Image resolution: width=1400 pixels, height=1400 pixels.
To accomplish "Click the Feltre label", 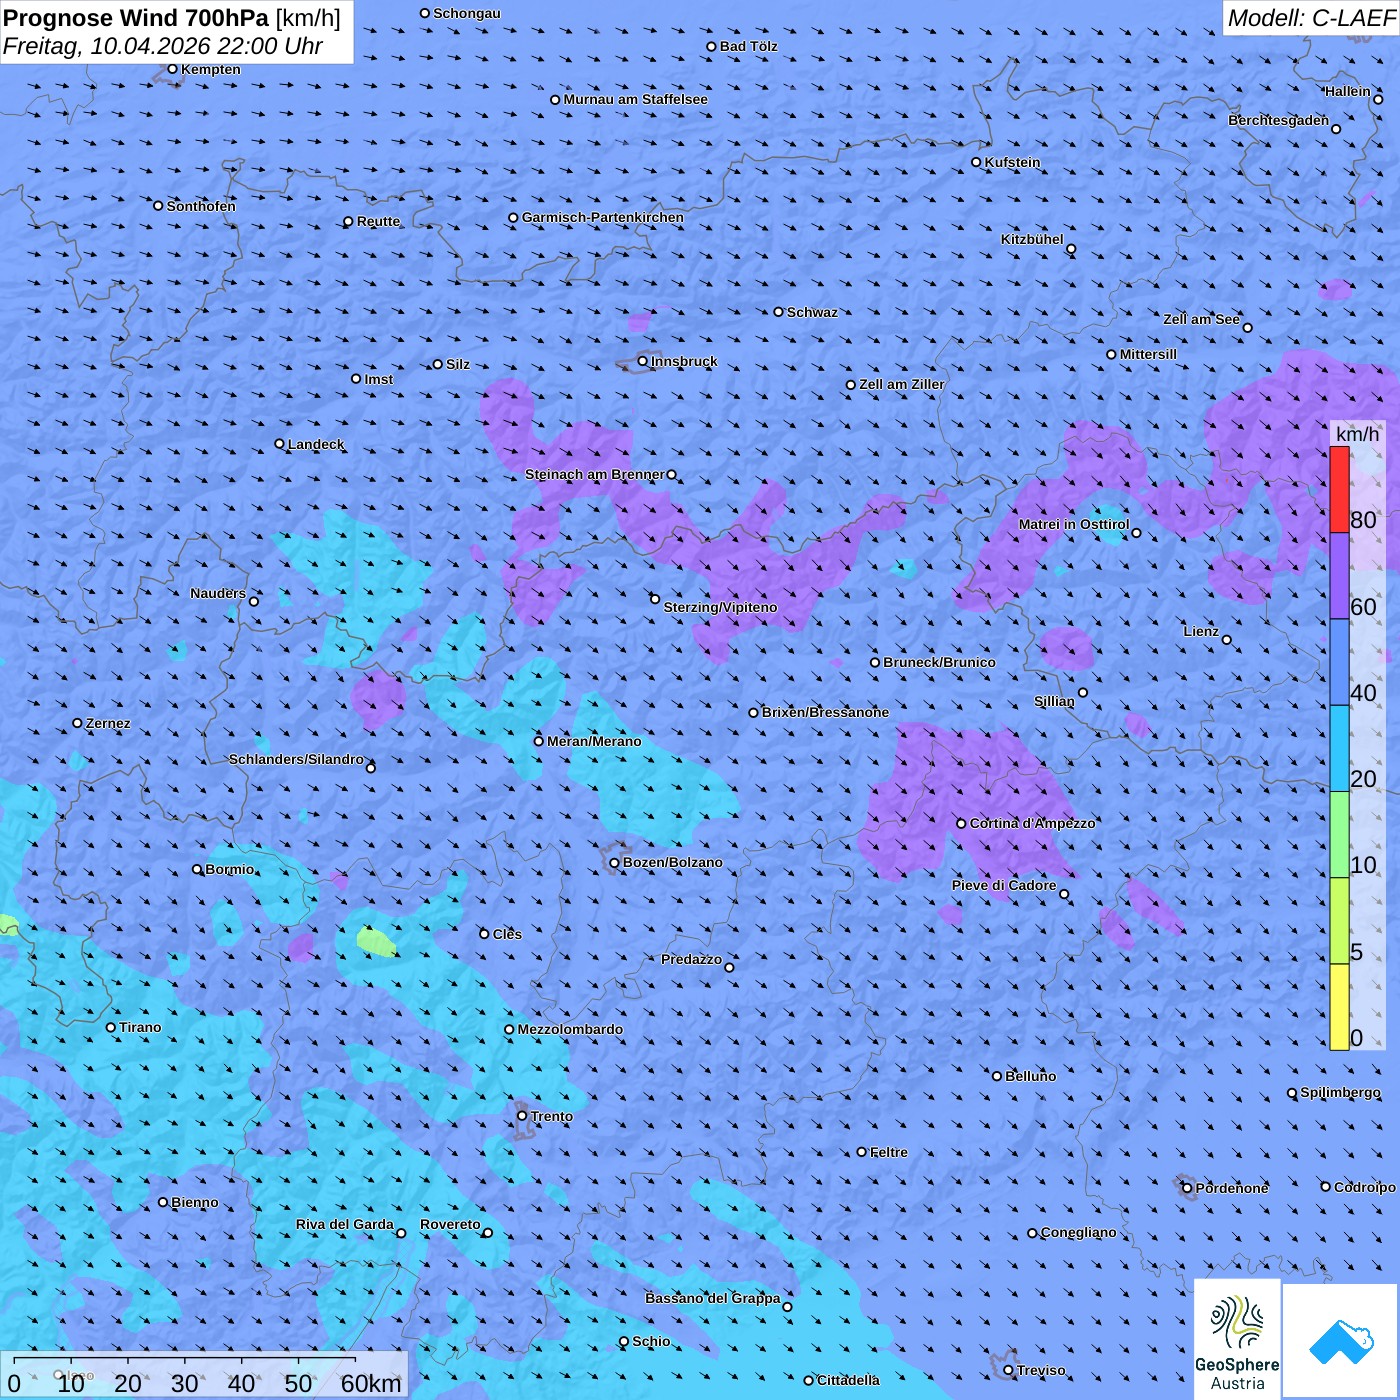I will pyautogui.click(x=889, y=1152).
